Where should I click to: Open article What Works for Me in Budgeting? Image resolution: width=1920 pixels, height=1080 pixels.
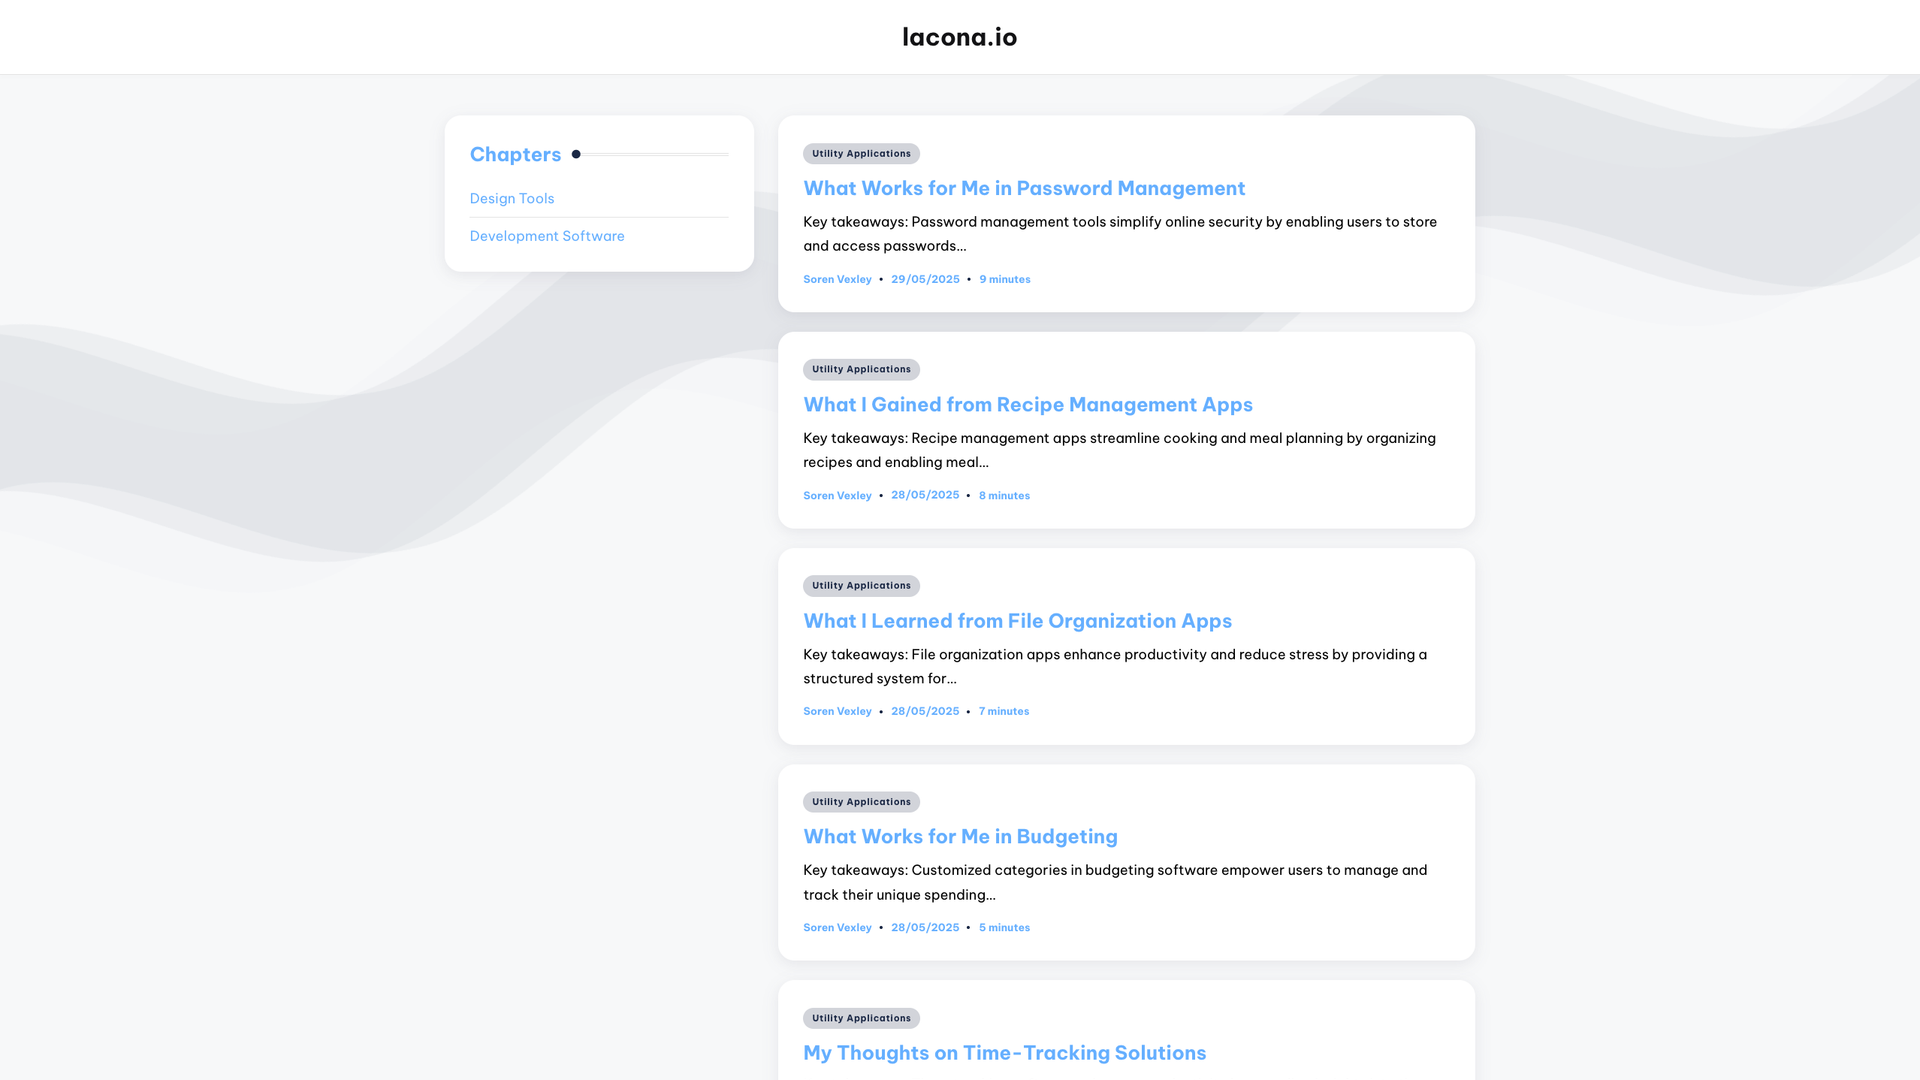960,837
